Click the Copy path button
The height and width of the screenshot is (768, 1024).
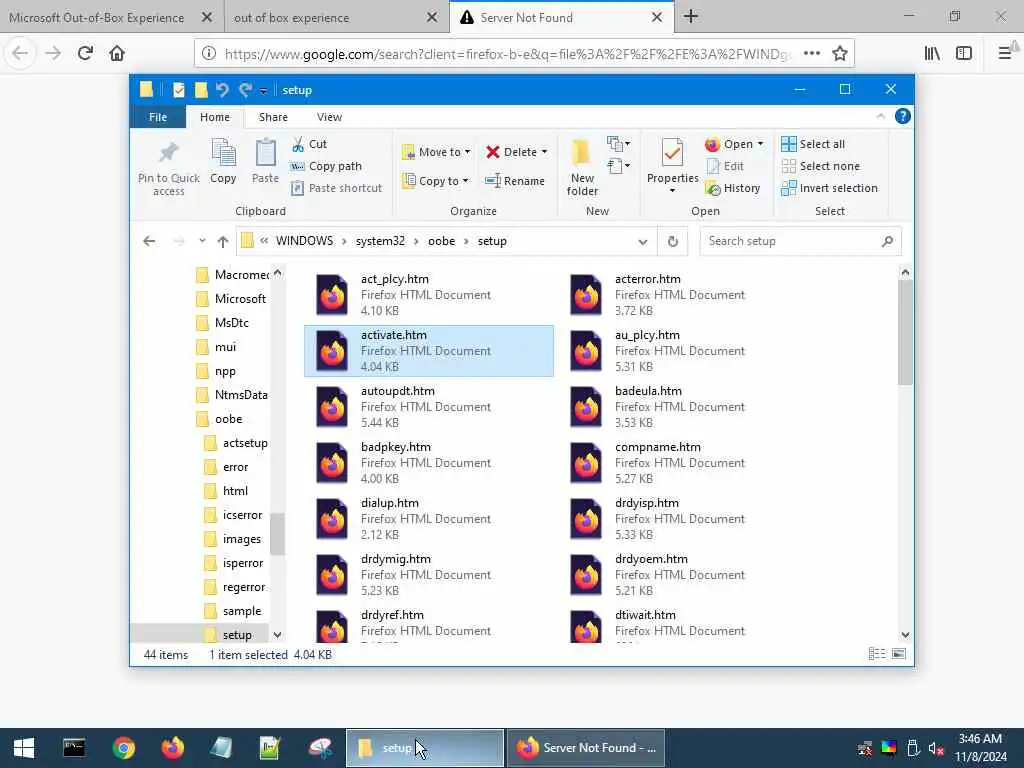pyautogui.click(x=326, y=167)
